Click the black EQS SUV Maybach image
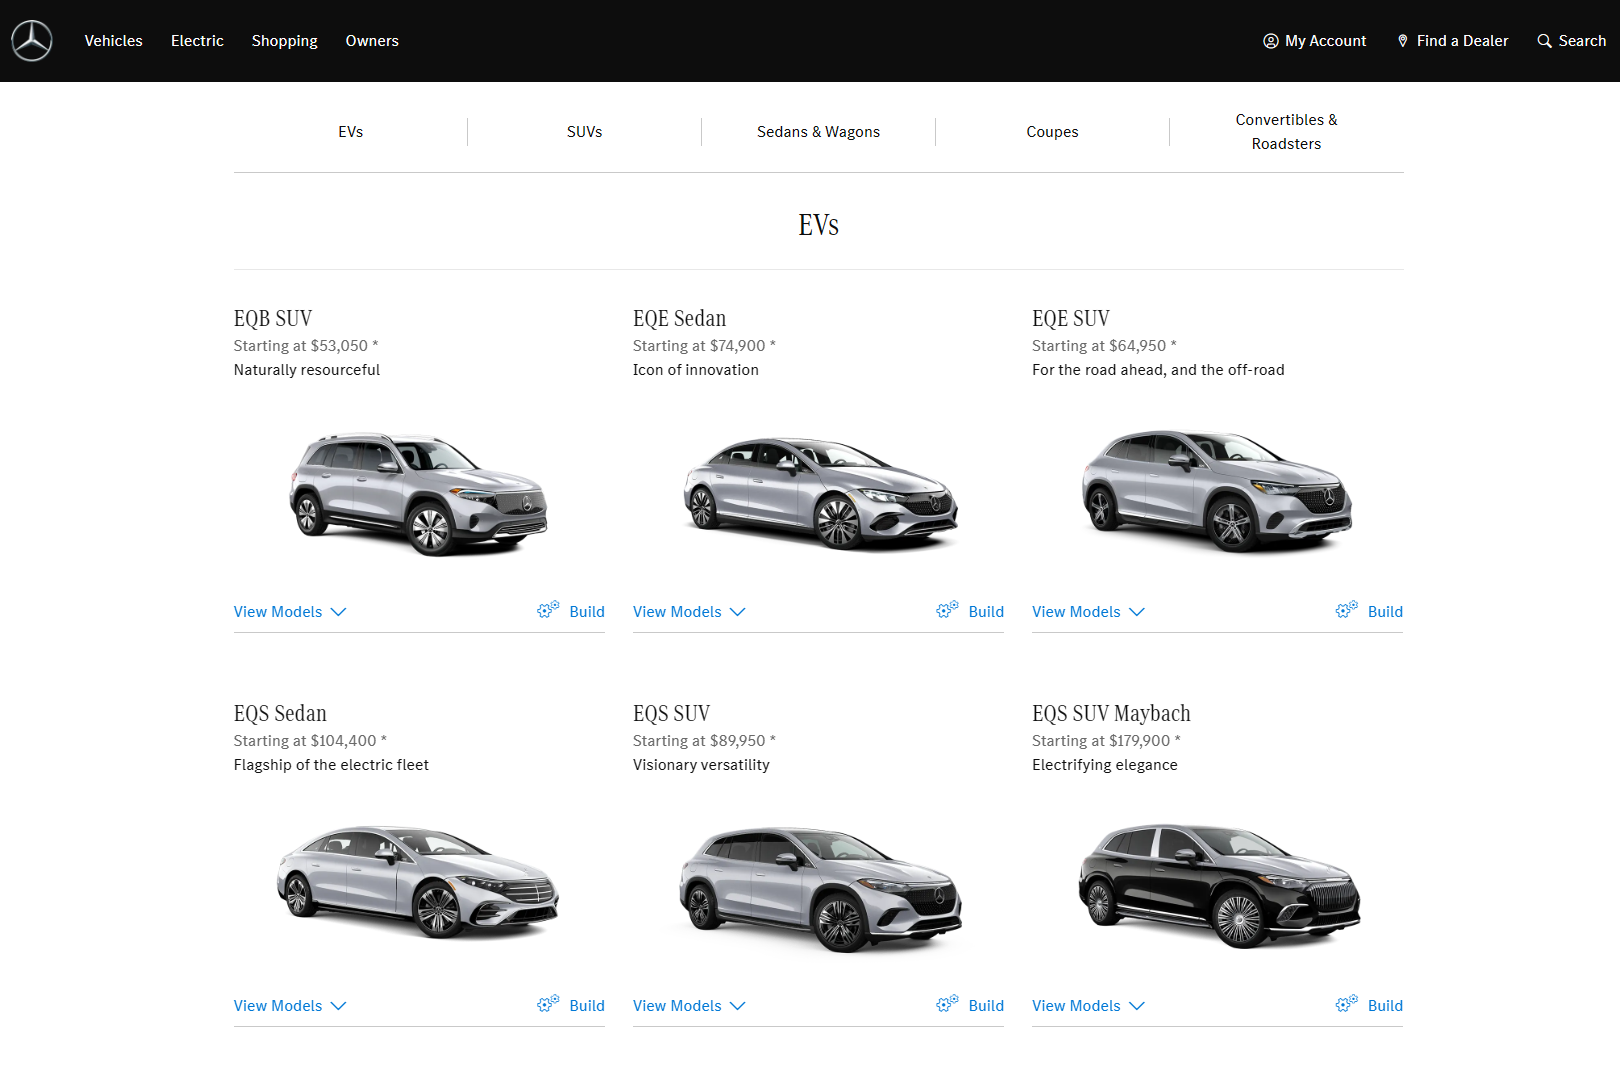Viewport: 1620px width, 1080px height. click(1220, 885)
